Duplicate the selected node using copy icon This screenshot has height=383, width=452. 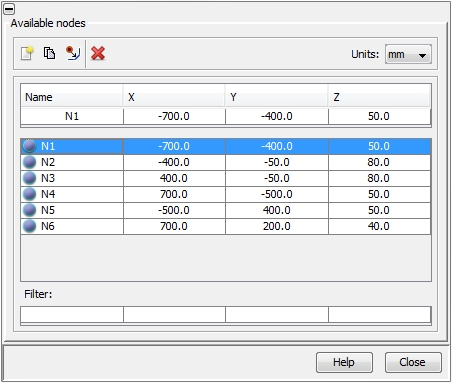[49, 53]
